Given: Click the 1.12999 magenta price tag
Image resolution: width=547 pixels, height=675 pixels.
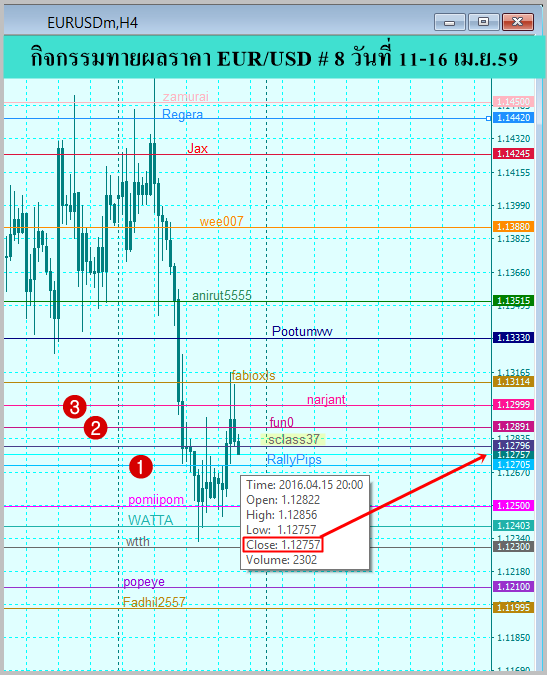Looking at the screenshot, I should click(x=513, y=405).
